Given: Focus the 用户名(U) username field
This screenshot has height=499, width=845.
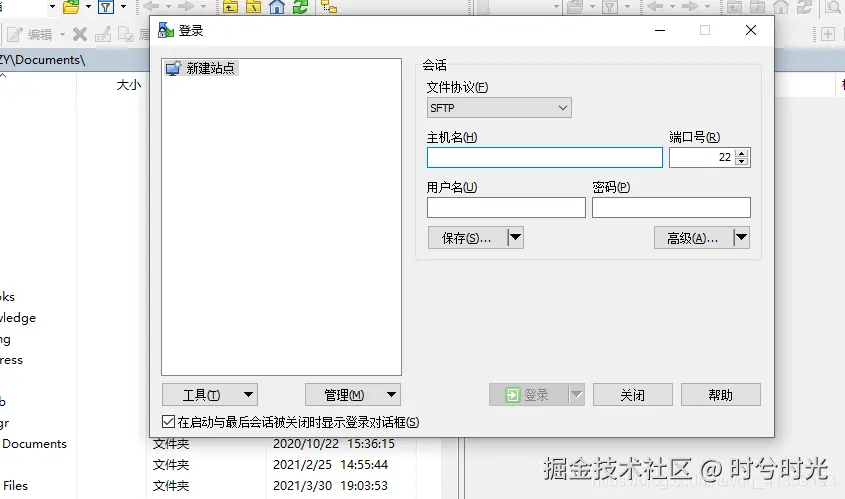Looking at the screenshot, I should (506, 207).
